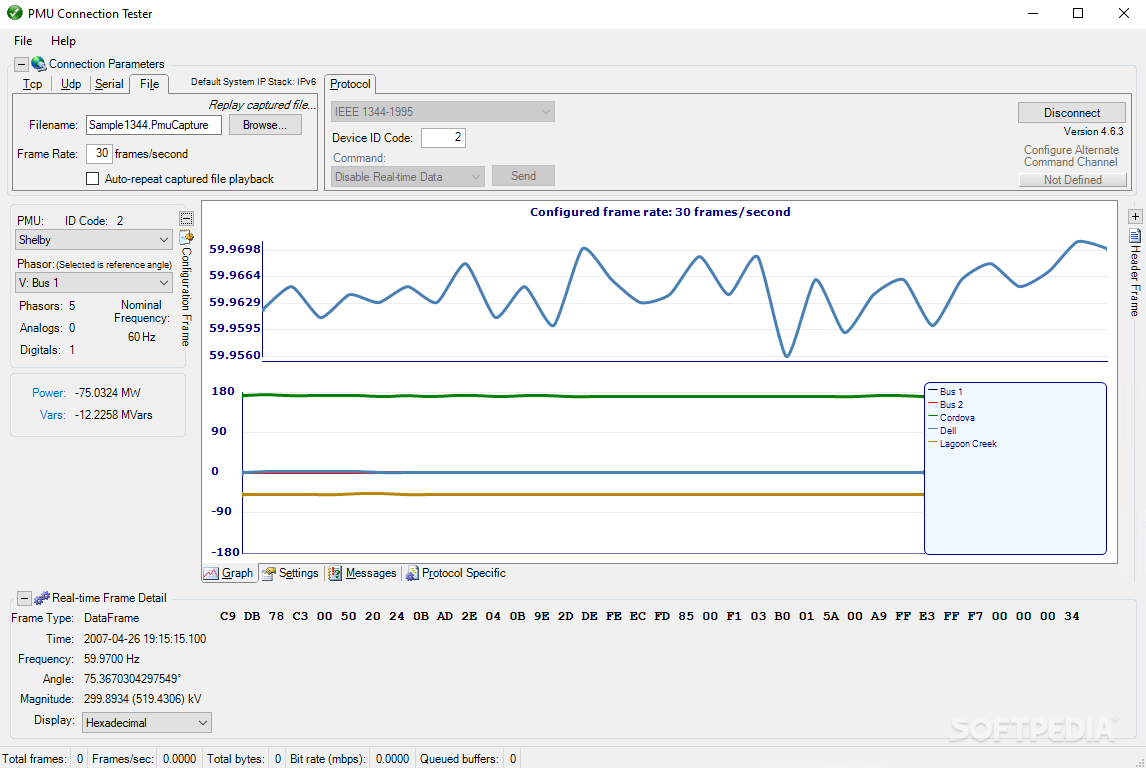Click Configure Alternate Command Channel

1071,156
